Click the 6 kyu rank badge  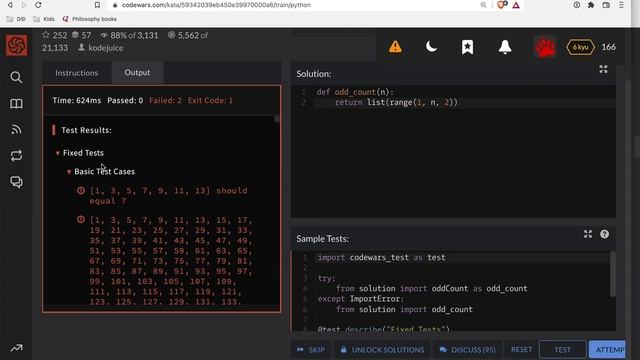[x=580, y=47]
